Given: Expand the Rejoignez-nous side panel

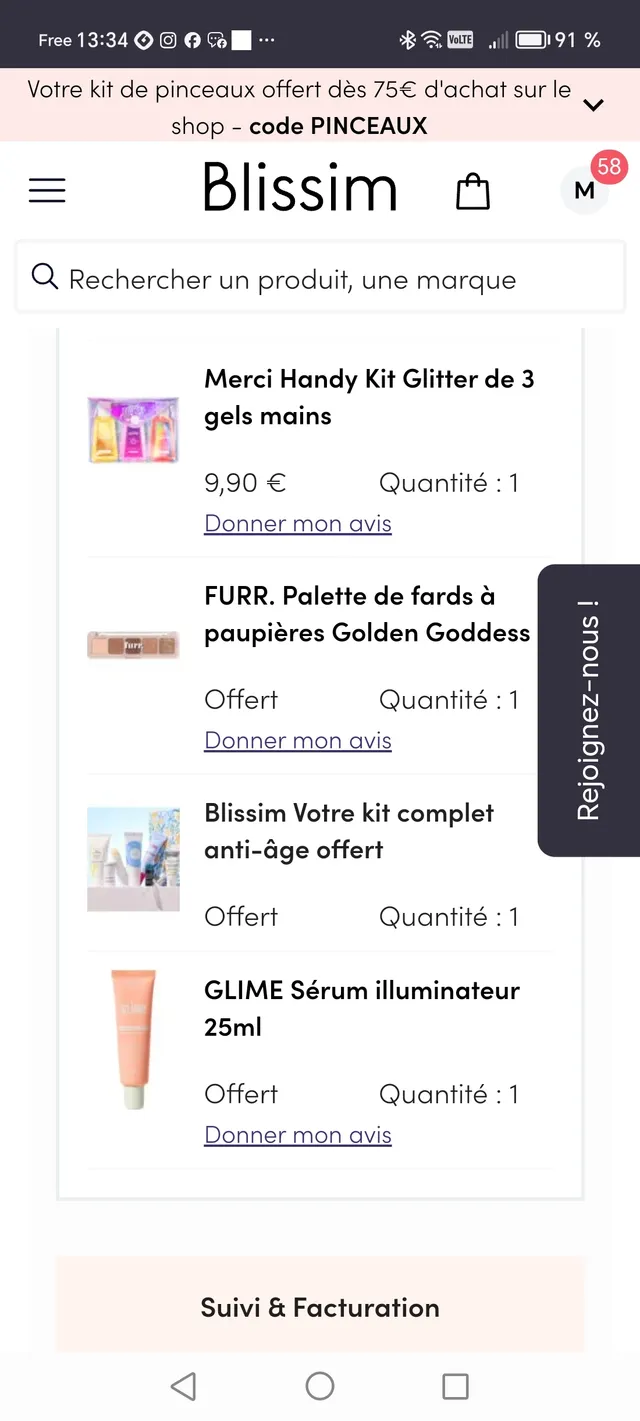Looking at the screenshot, I should coord(589,710).
